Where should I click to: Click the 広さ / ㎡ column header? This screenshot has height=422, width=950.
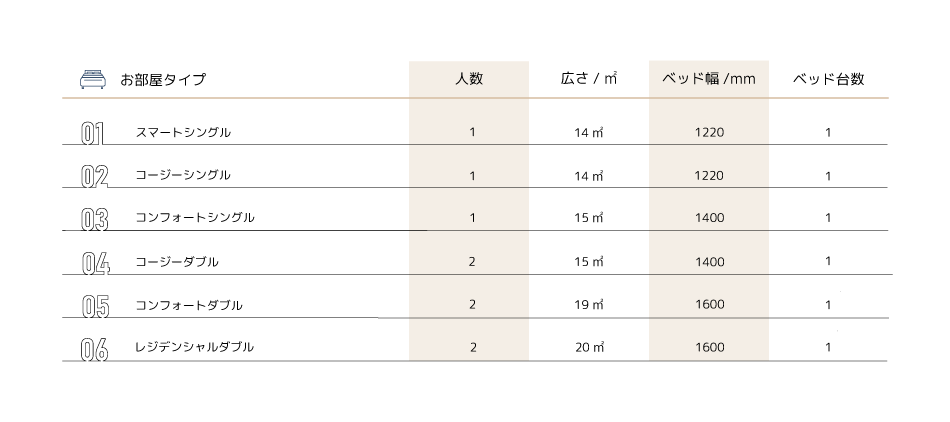coord(588,78)
